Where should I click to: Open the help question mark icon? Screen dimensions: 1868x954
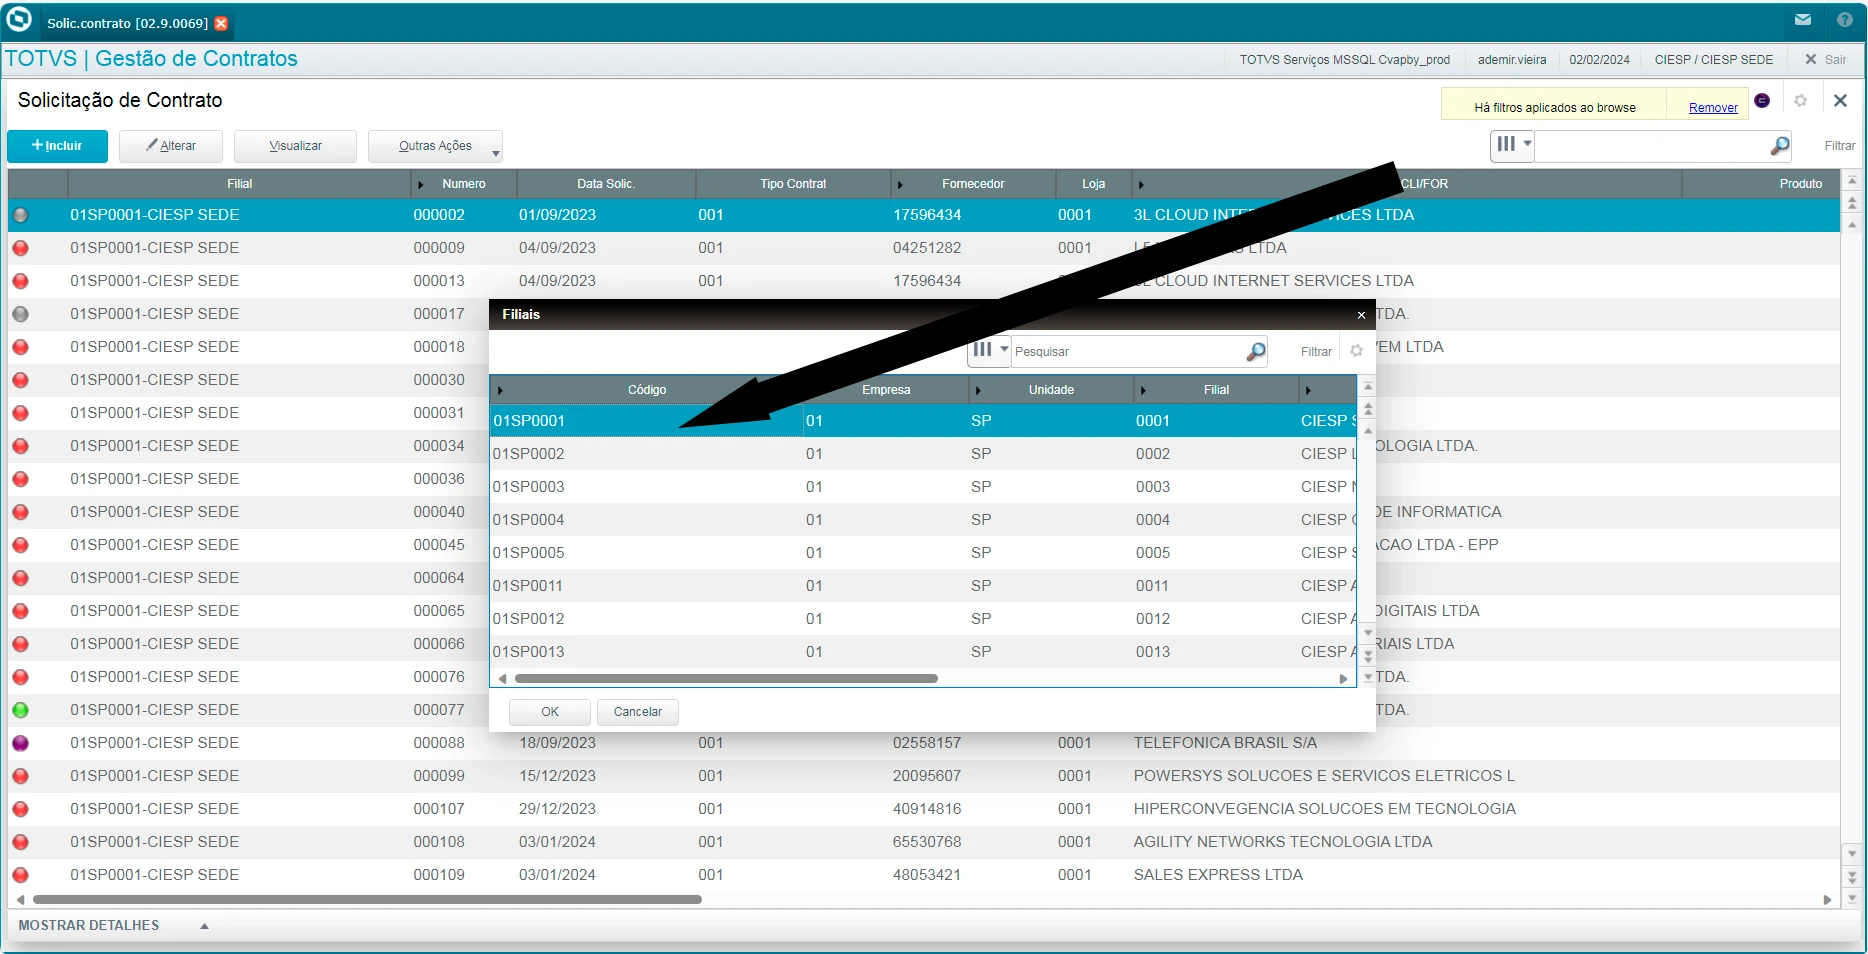(x=1845, y=20)
